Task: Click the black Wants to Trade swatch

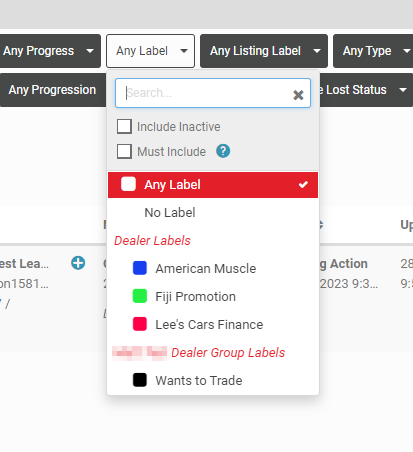Action: (x=140, y=380)
